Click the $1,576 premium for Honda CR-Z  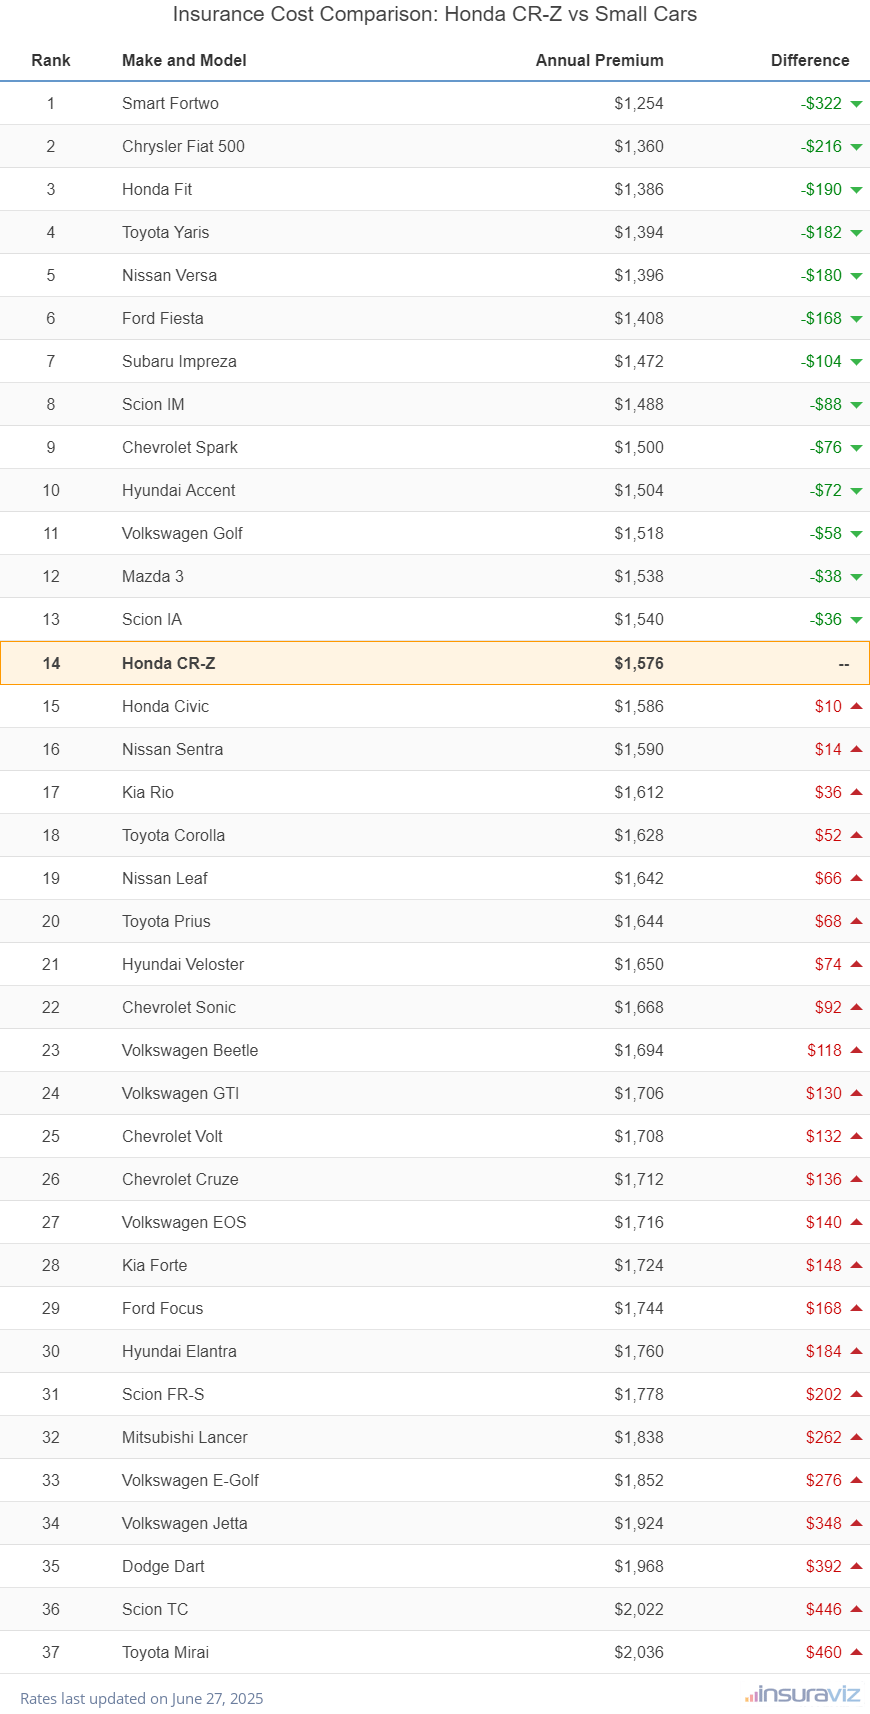pyautogui.click(x=639, y=663)
